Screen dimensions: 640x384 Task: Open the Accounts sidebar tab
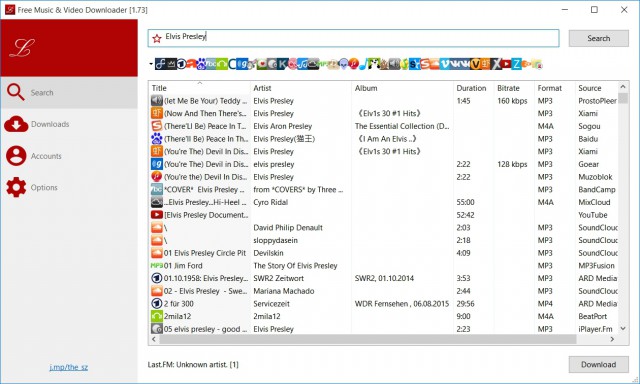(69, 156)
